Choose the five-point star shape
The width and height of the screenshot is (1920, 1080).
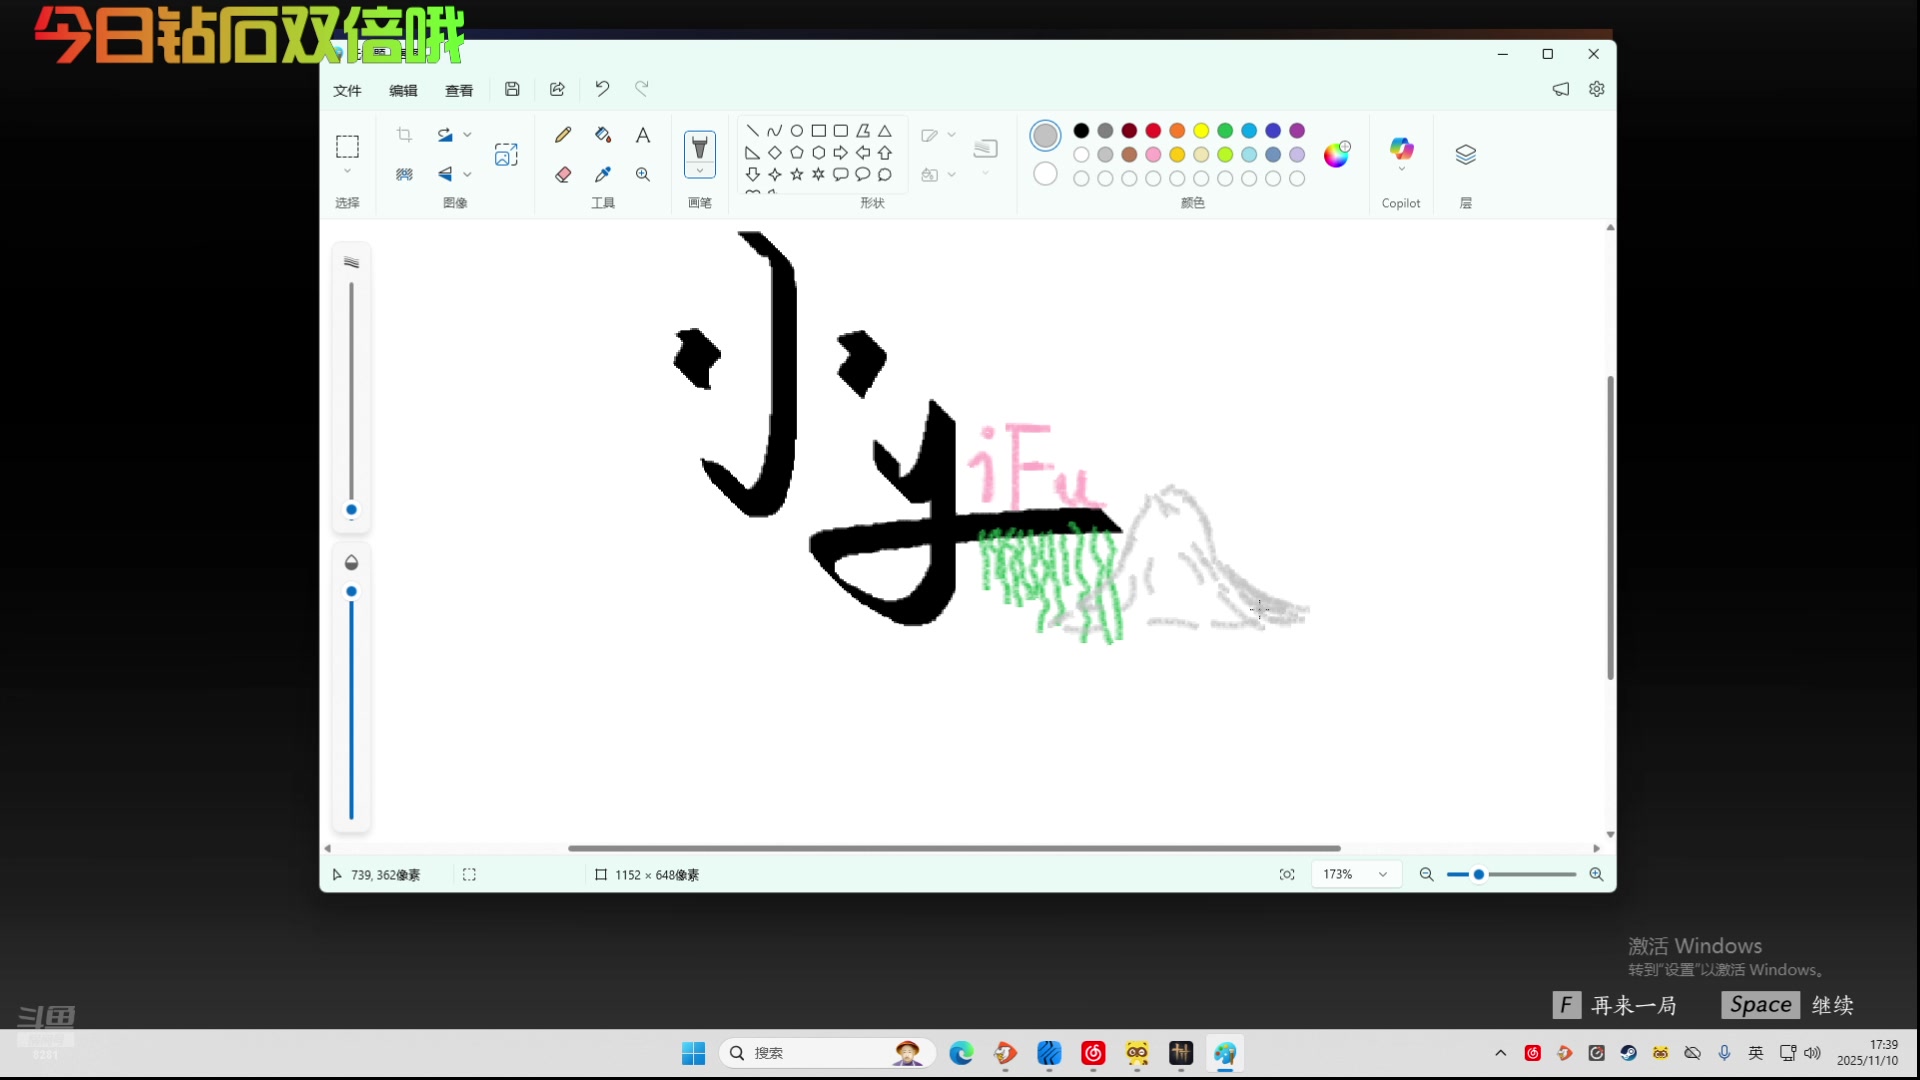coord(797,174)
